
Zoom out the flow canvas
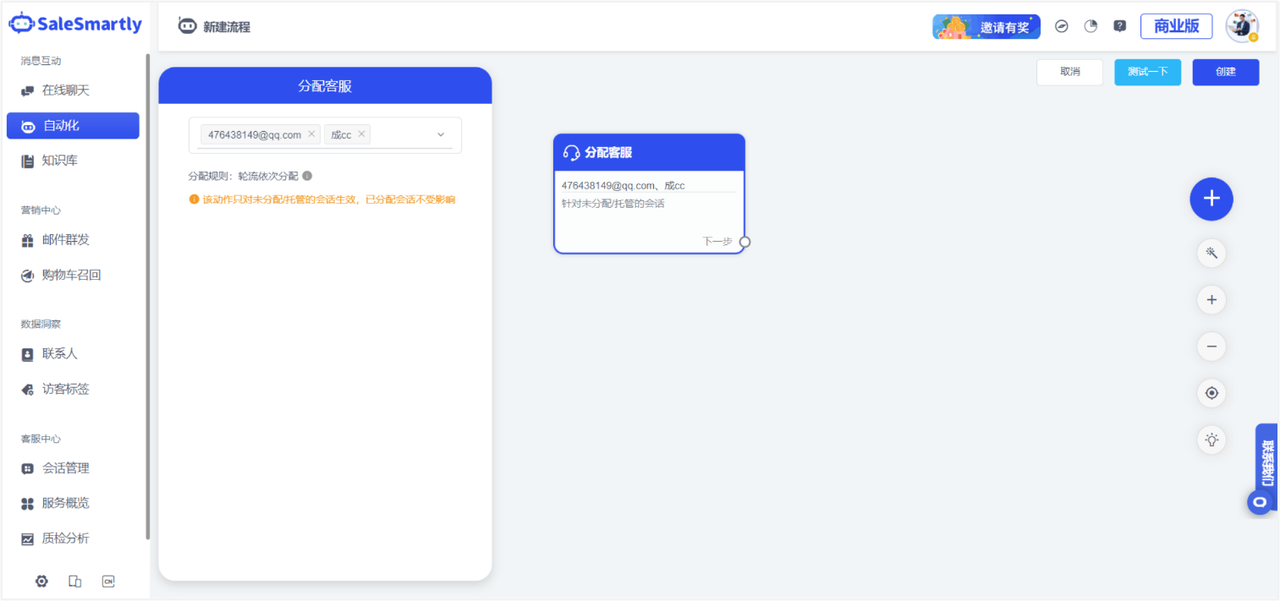click(x=1211, y=347)
